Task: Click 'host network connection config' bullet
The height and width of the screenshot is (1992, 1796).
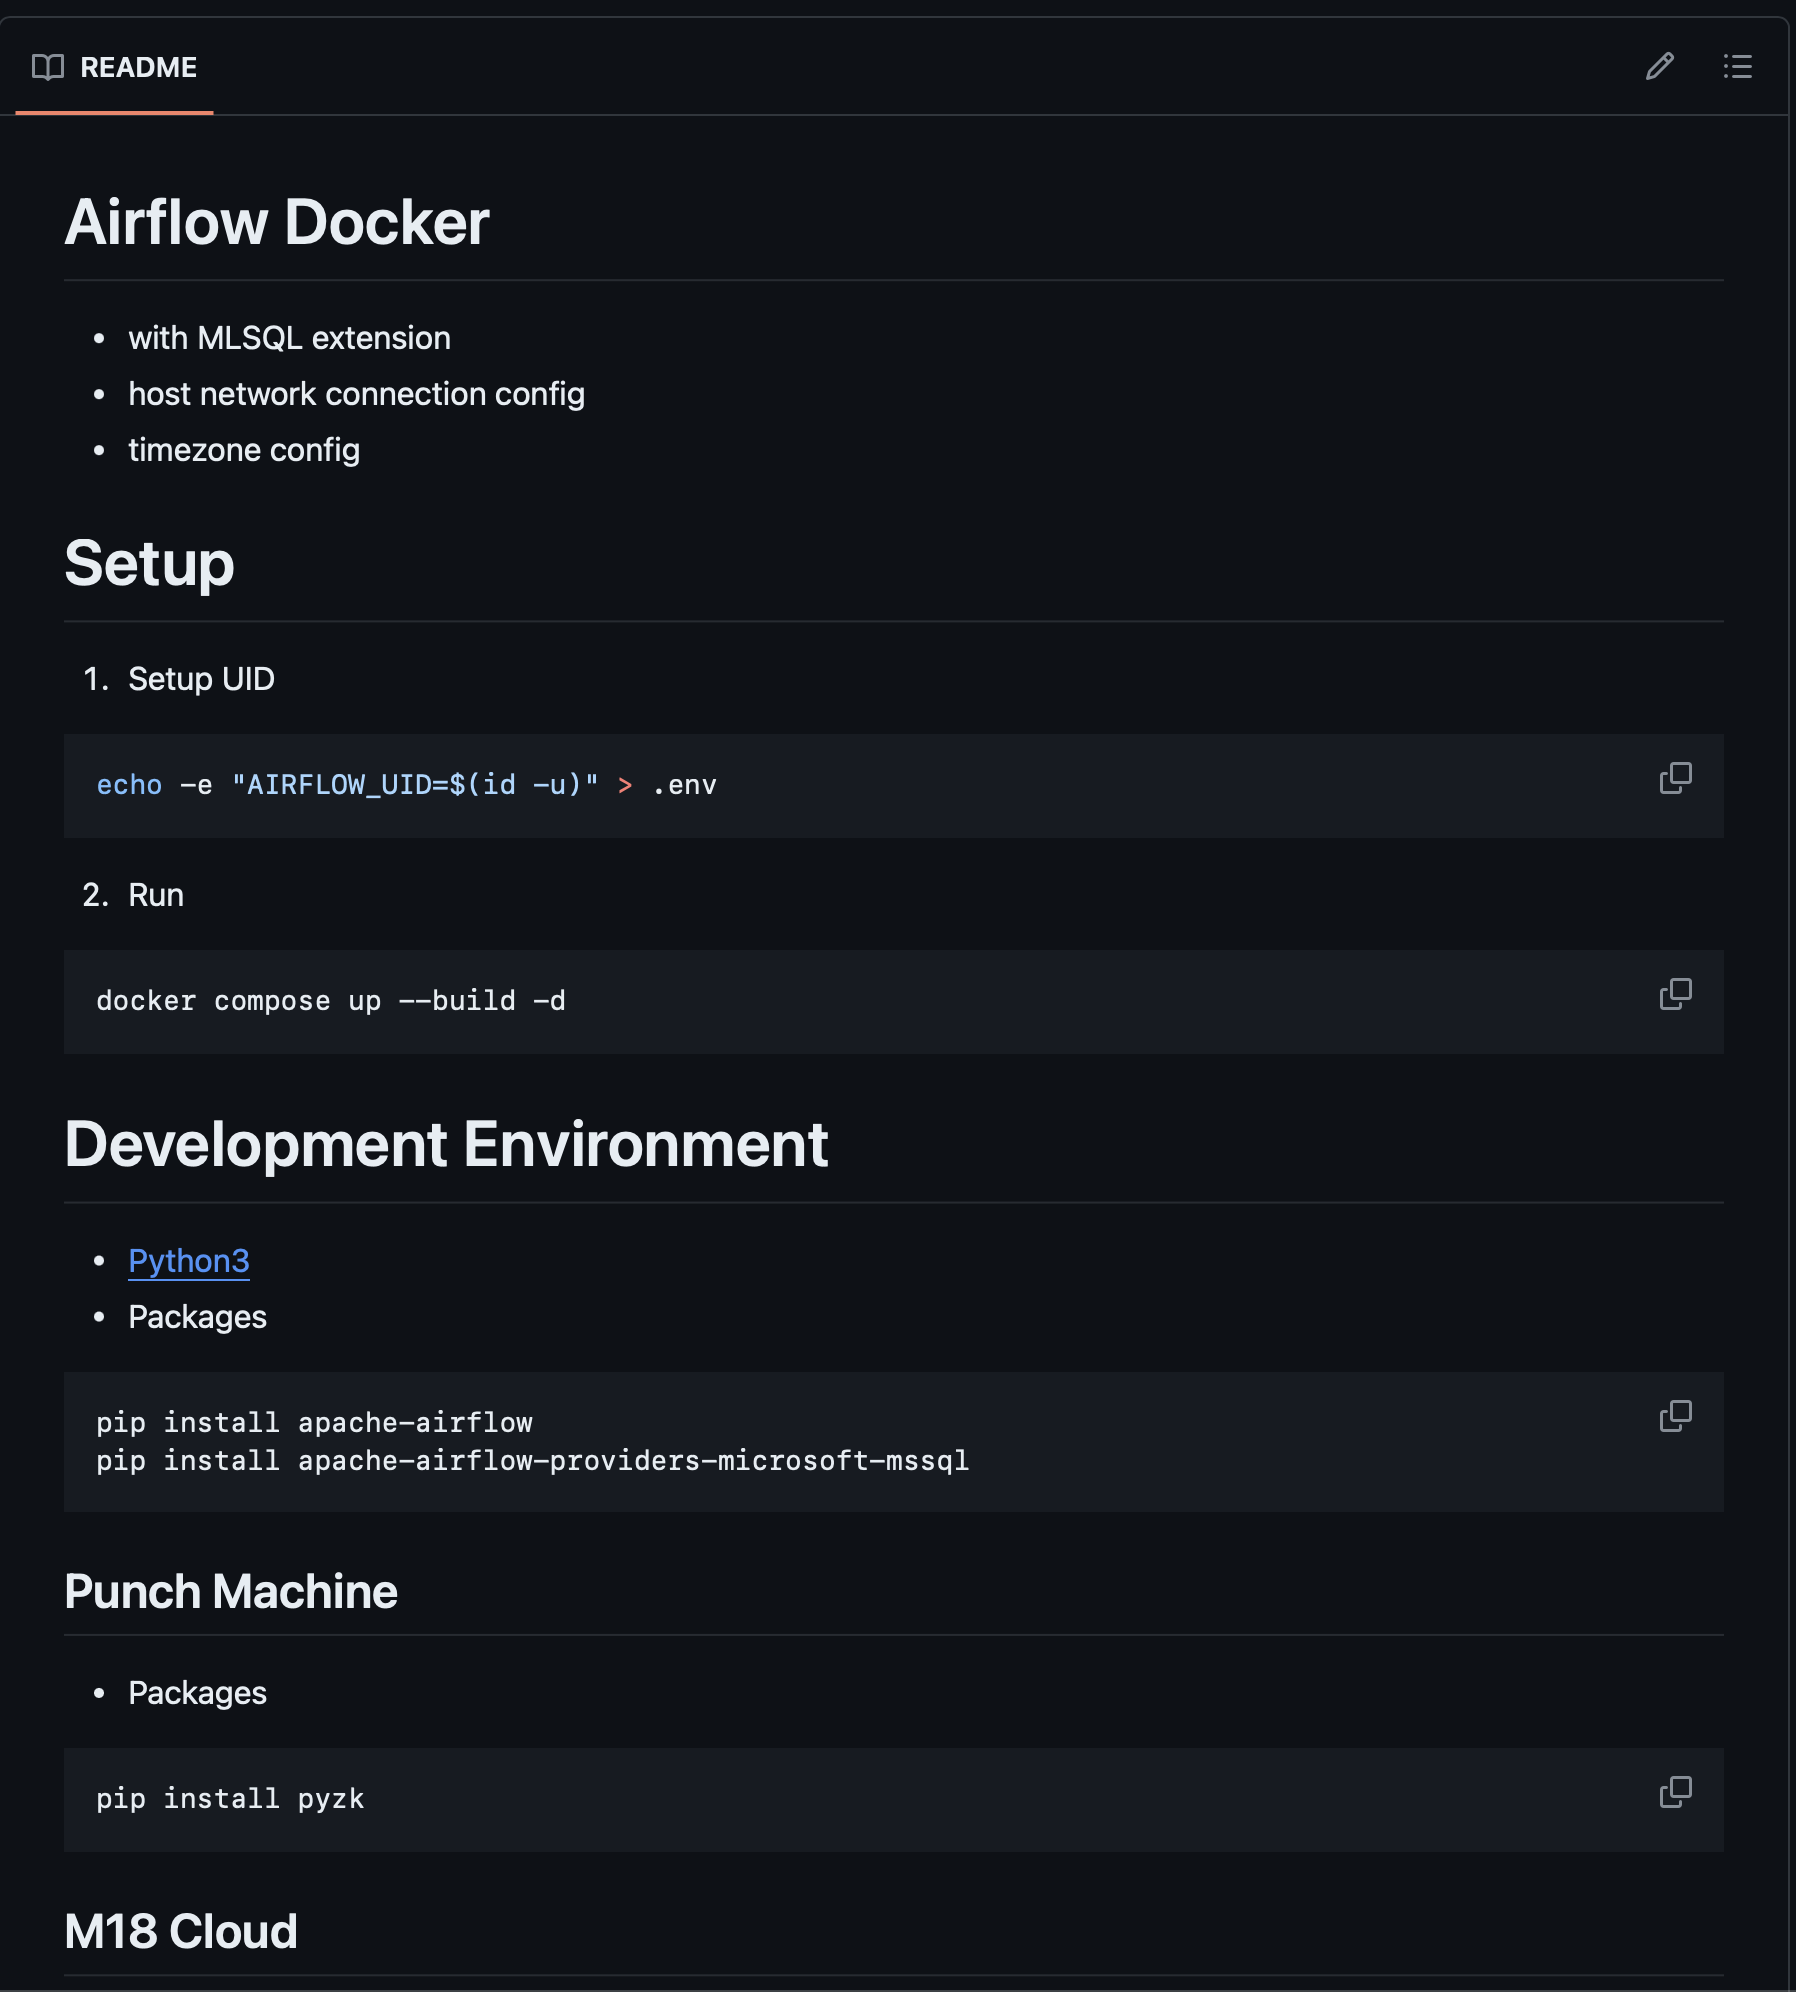Action: (x=357, y=394)
